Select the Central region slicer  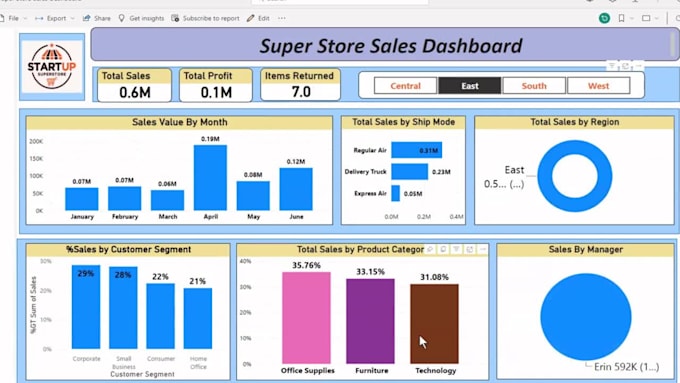(405, 86)
